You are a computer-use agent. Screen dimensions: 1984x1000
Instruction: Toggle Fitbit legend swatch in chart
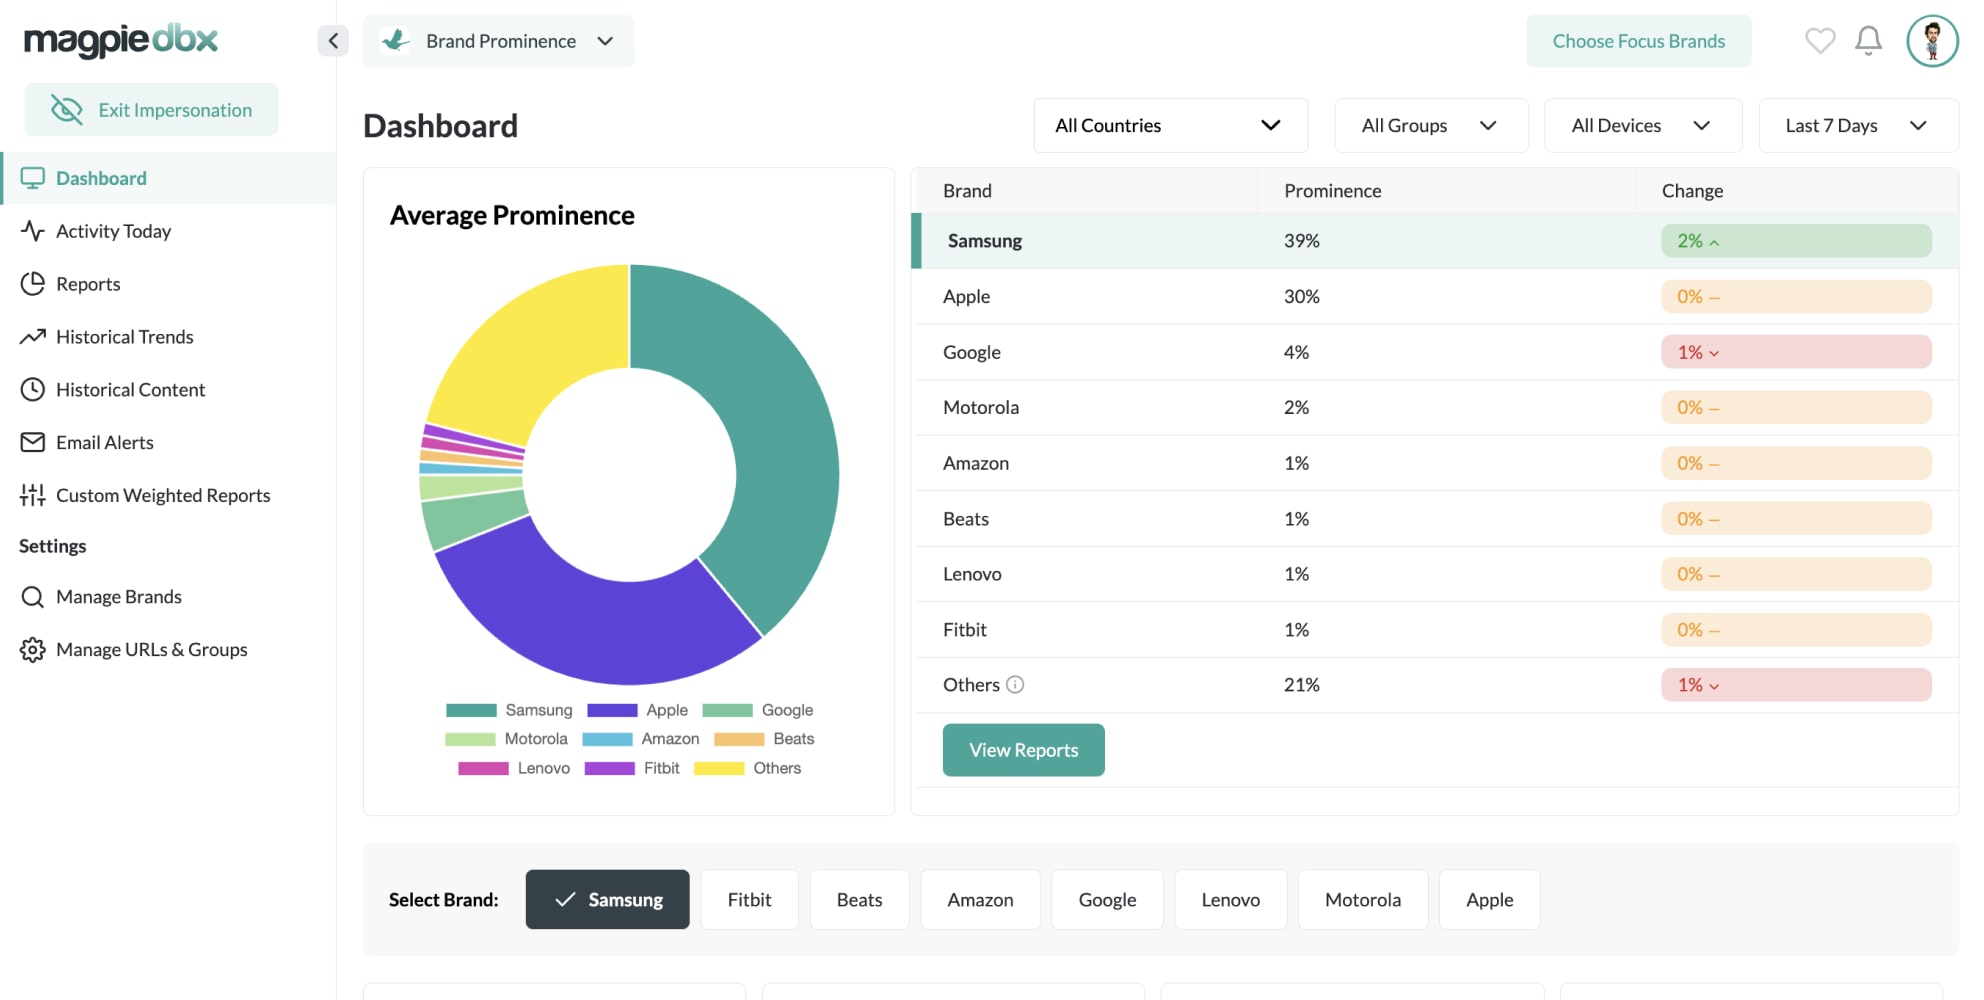click(x=609, y=768)
